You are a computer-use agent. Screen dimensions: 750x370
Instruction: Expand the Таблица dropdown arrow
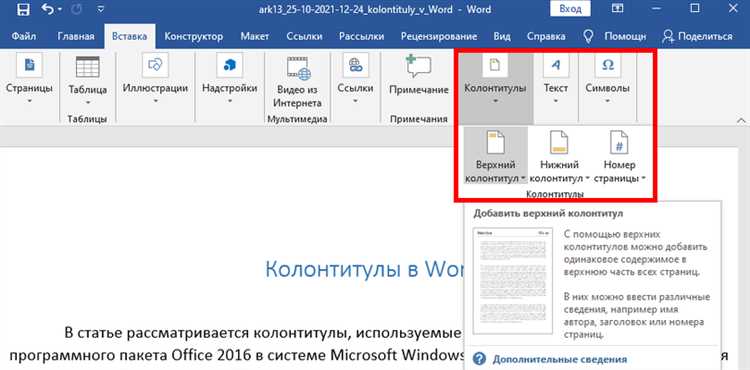(x=88, y=102)
